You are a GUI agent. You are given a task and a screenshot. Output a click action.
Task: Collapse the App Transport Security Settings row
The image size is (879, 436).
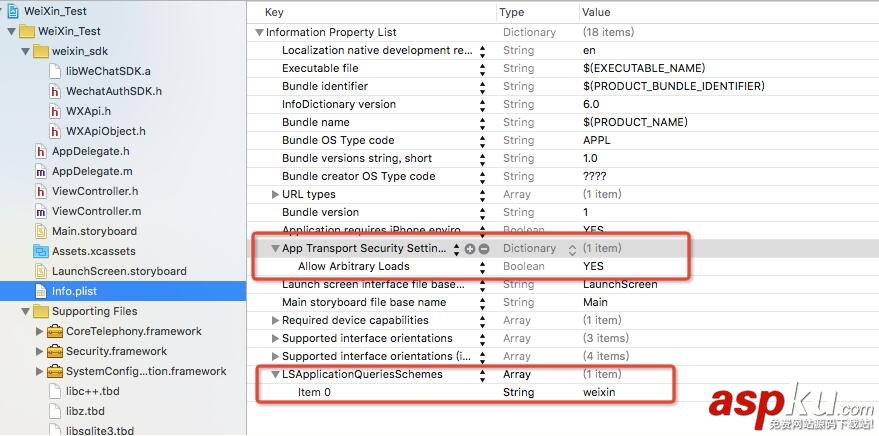click(275, 248)
